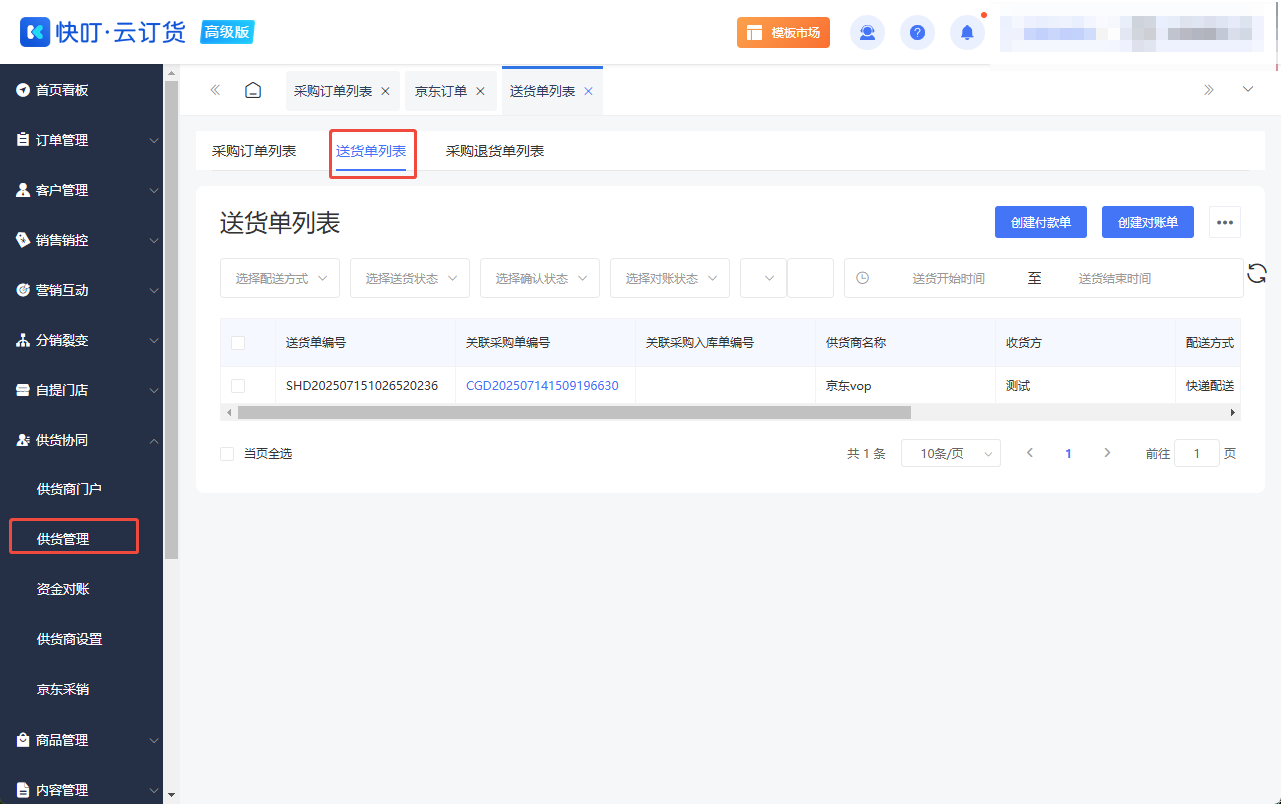The width and height of the screenshot is (1281, 804).
Task: Click the 订单管理 clipboard icon
Action: (23, 140)
